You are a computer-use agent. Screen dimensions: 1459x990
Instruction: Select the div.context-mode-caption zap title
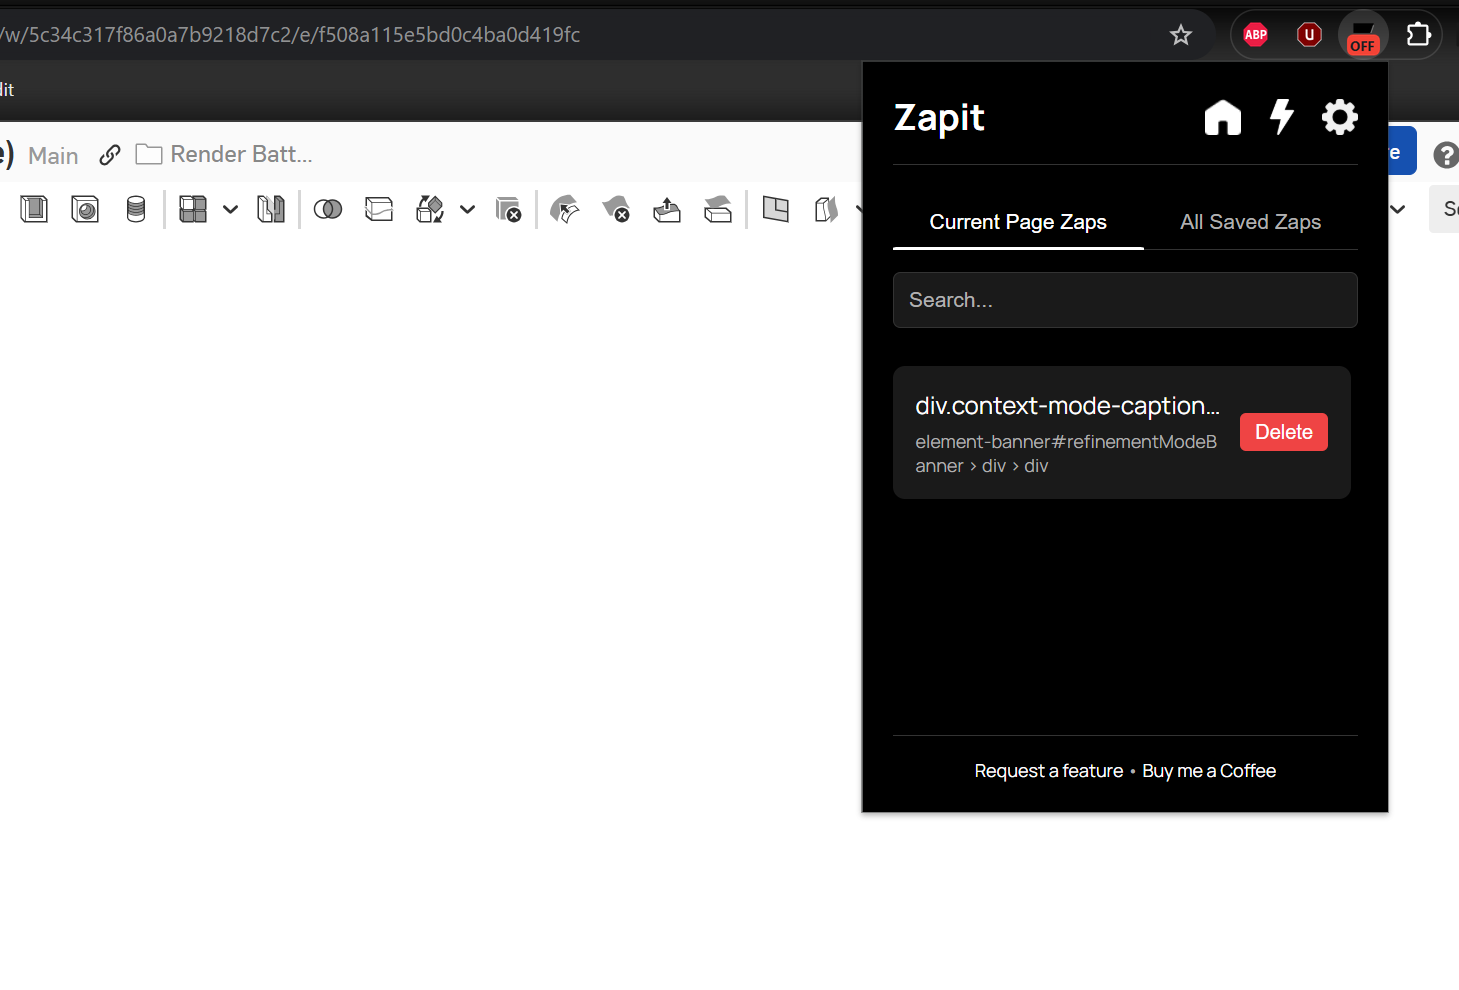coord(1067,405)
